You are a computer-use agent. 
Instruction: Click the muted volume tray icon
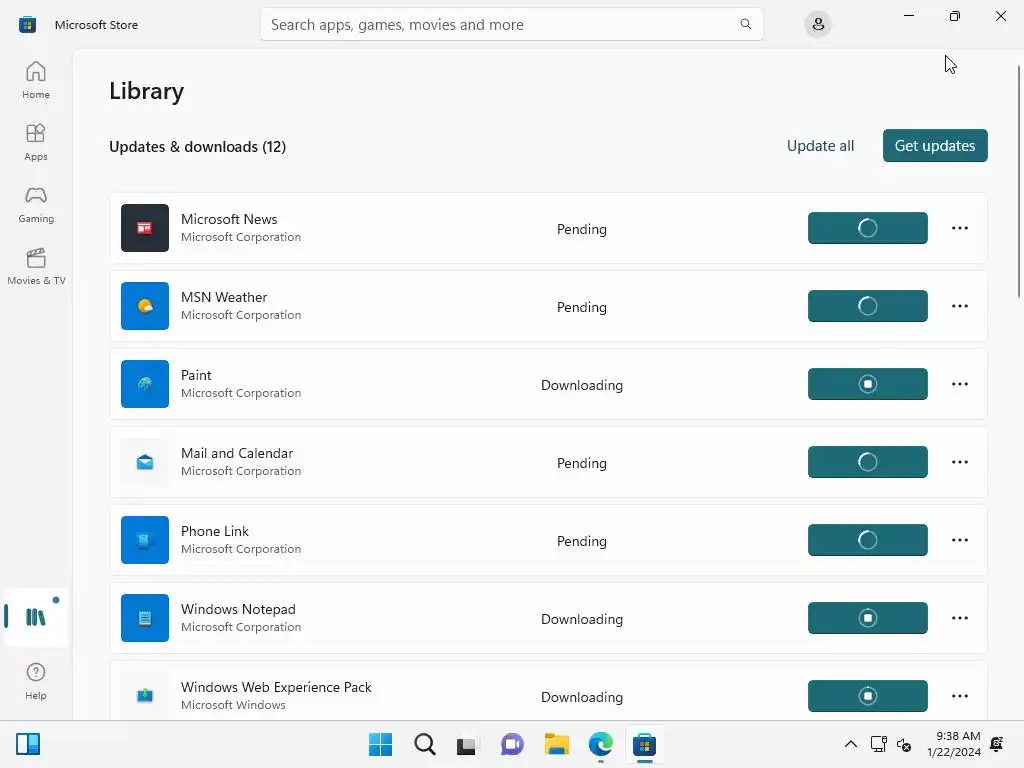904,744
